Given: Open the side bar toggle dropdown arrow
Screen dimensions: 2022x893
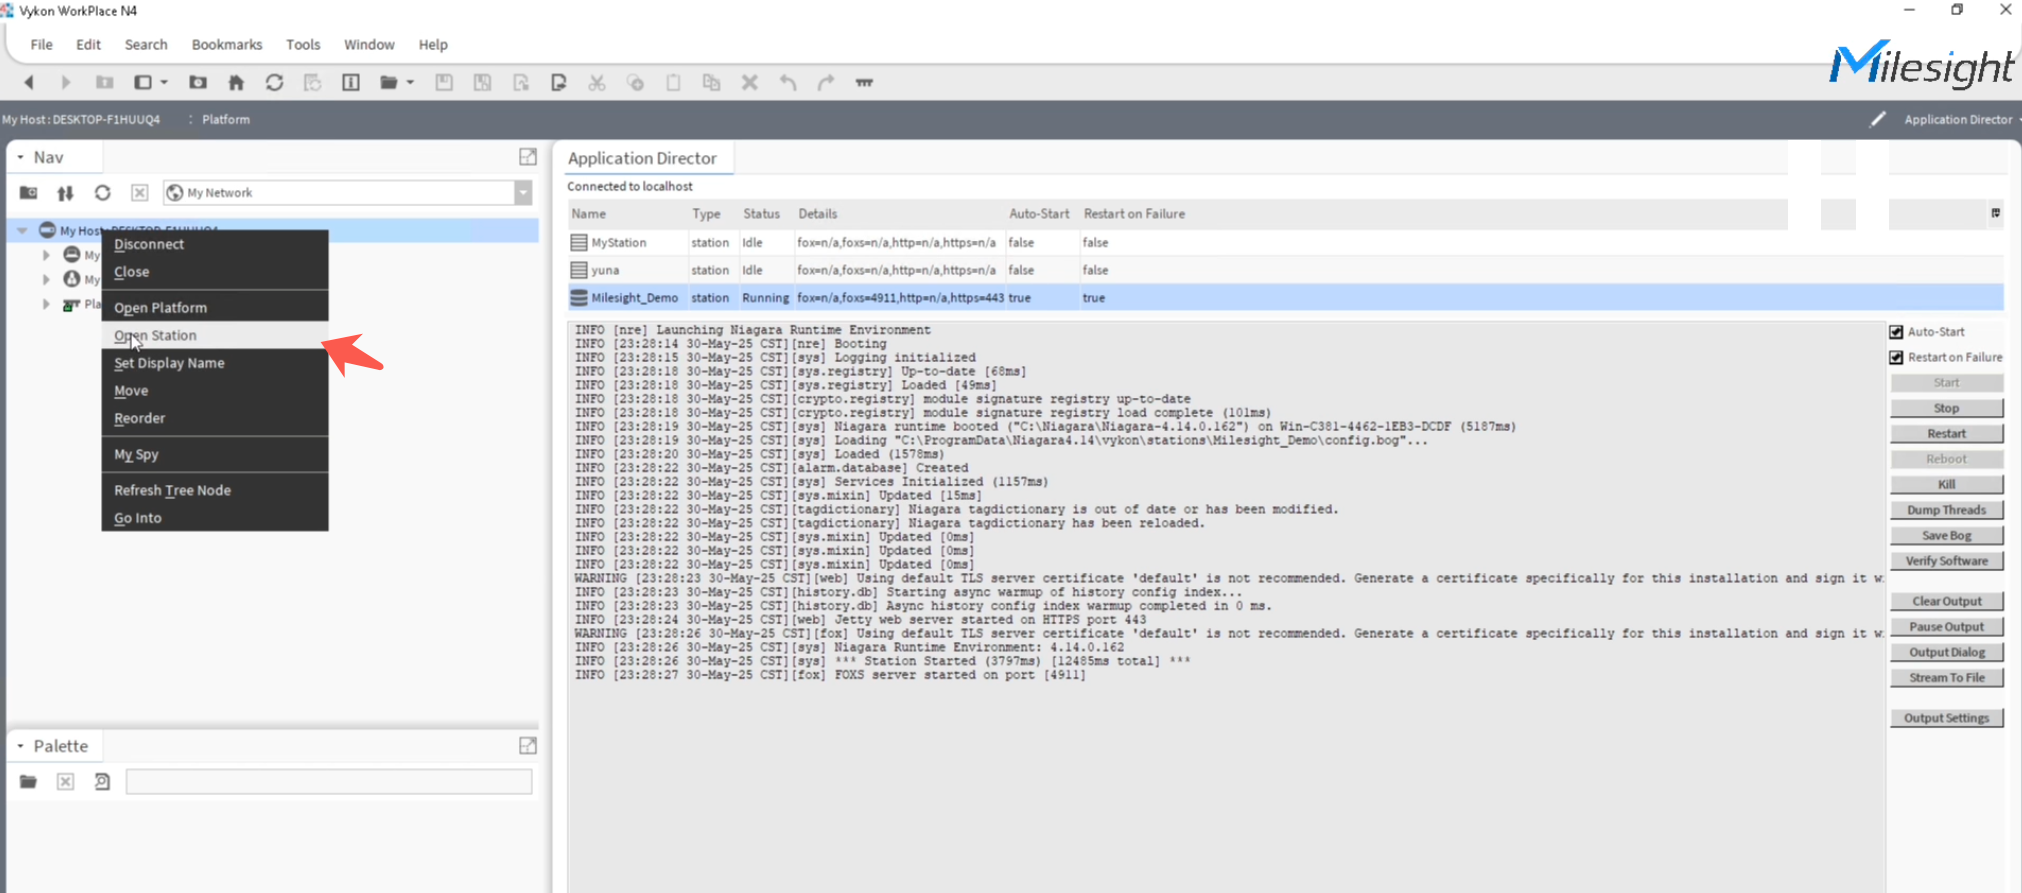Looking at the screenshot, I should (x=164, y=83).
